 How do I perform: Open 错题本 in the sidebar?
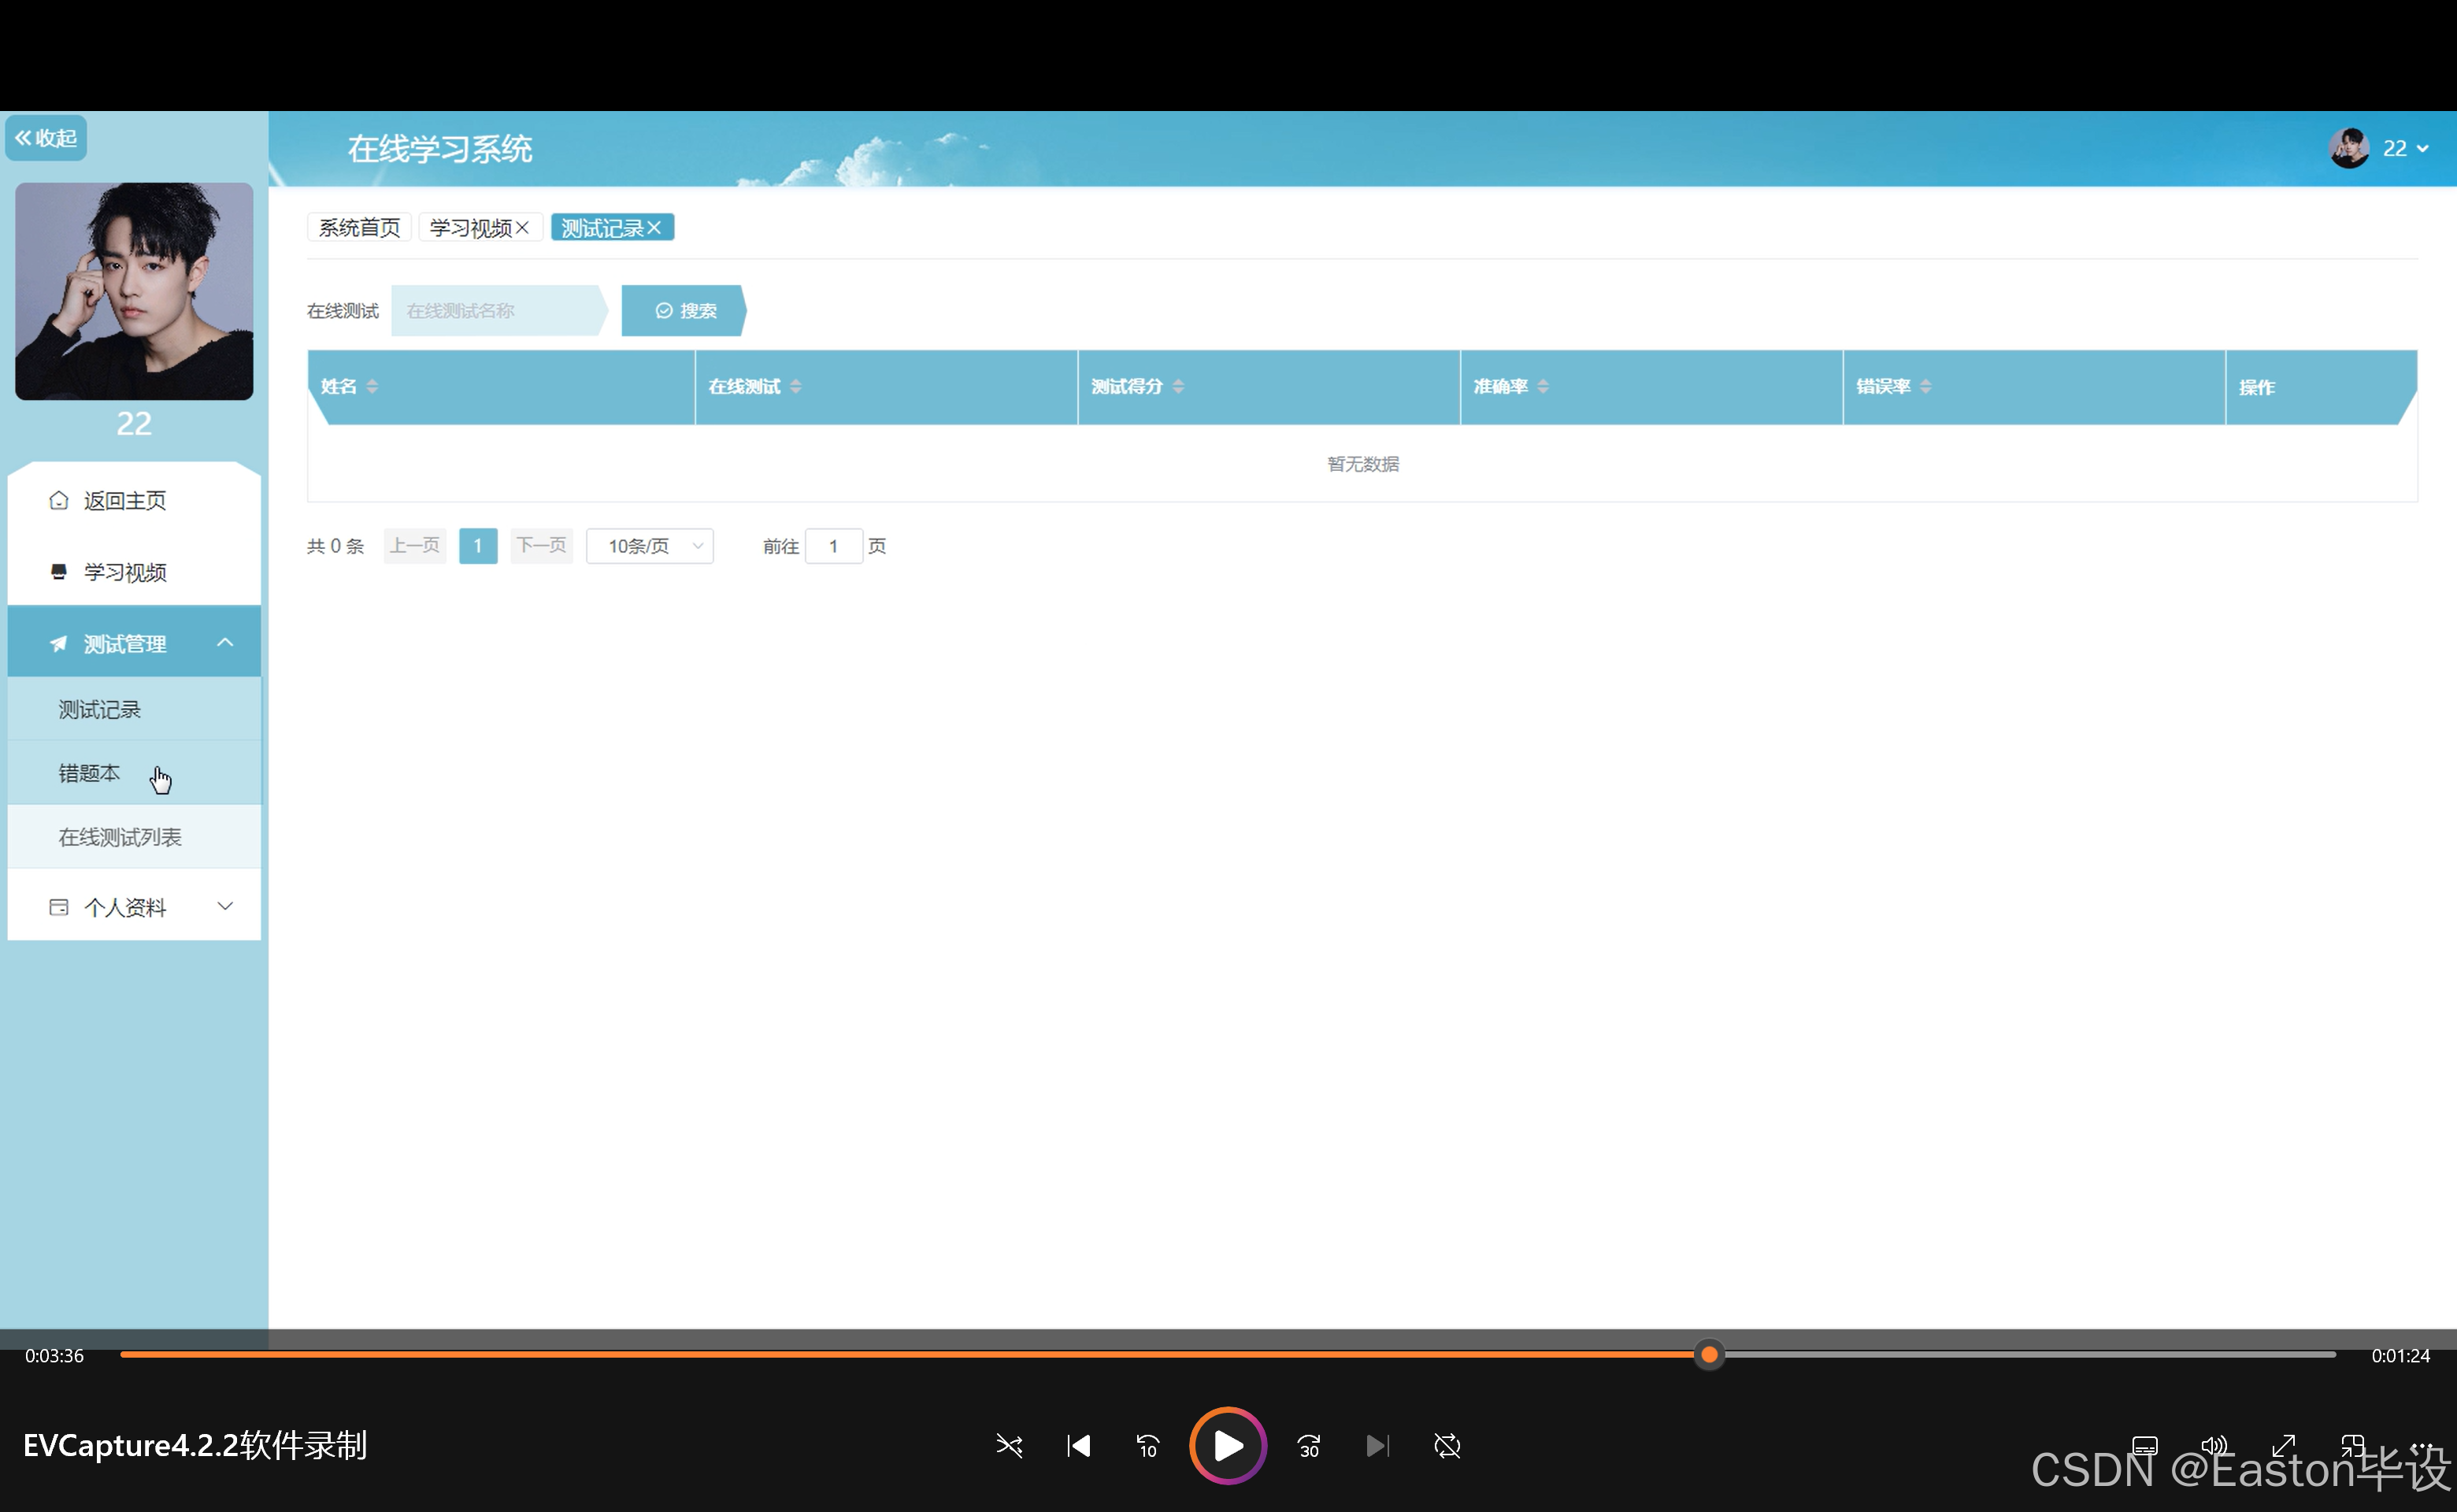click(x=89, y=773)
